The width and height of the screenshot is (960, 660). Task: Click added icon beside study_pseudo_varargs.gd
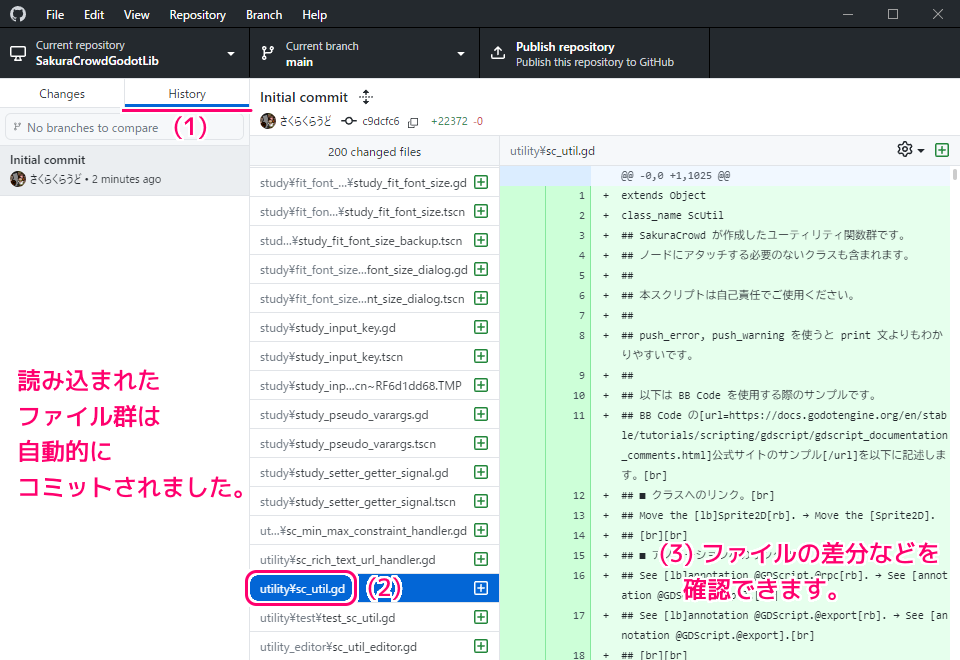481,414
